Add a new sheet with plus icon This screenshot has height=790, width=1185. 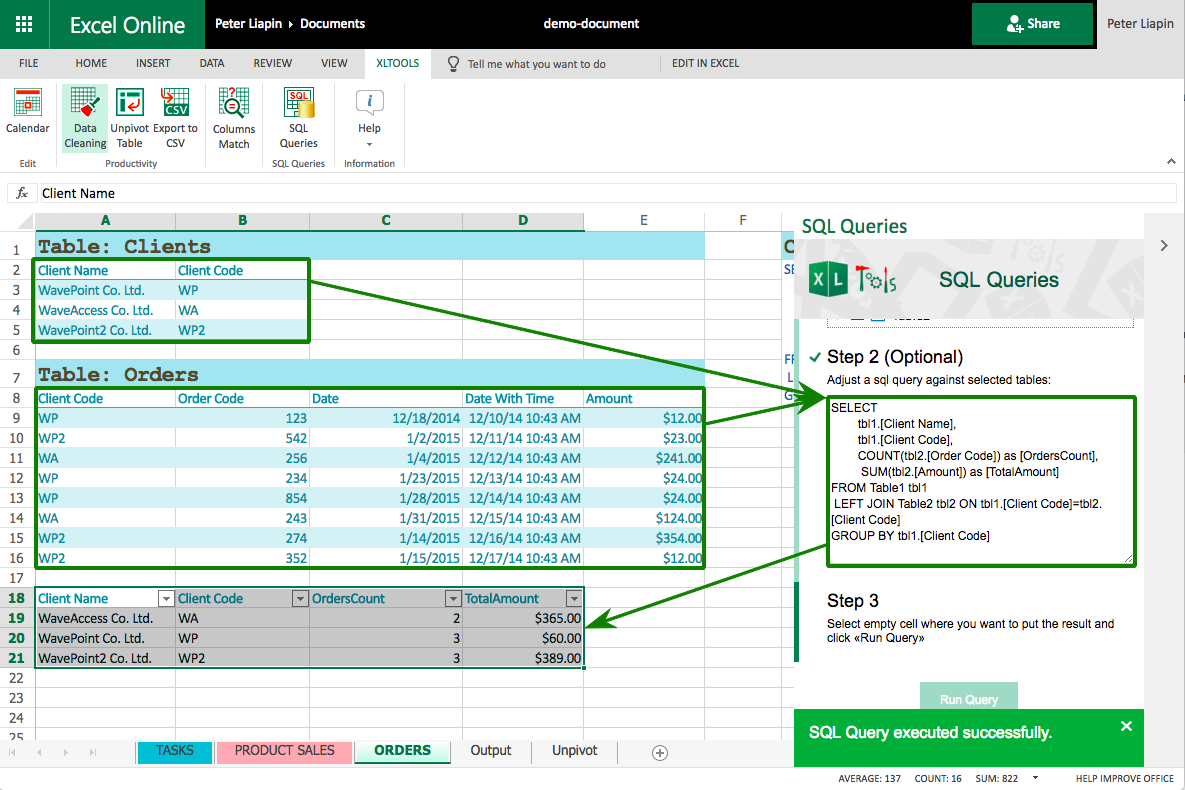tap(660, 752)
